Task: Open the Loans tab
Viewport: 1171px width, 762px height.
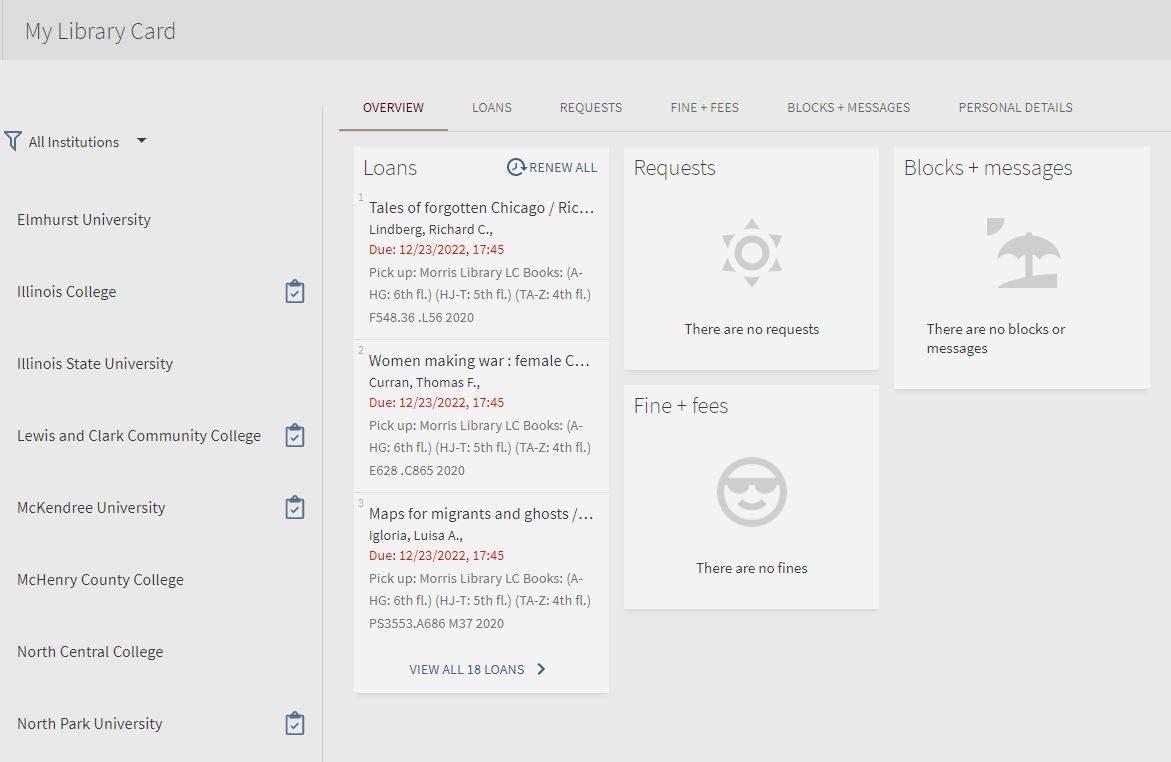Action: coord(491,108)
